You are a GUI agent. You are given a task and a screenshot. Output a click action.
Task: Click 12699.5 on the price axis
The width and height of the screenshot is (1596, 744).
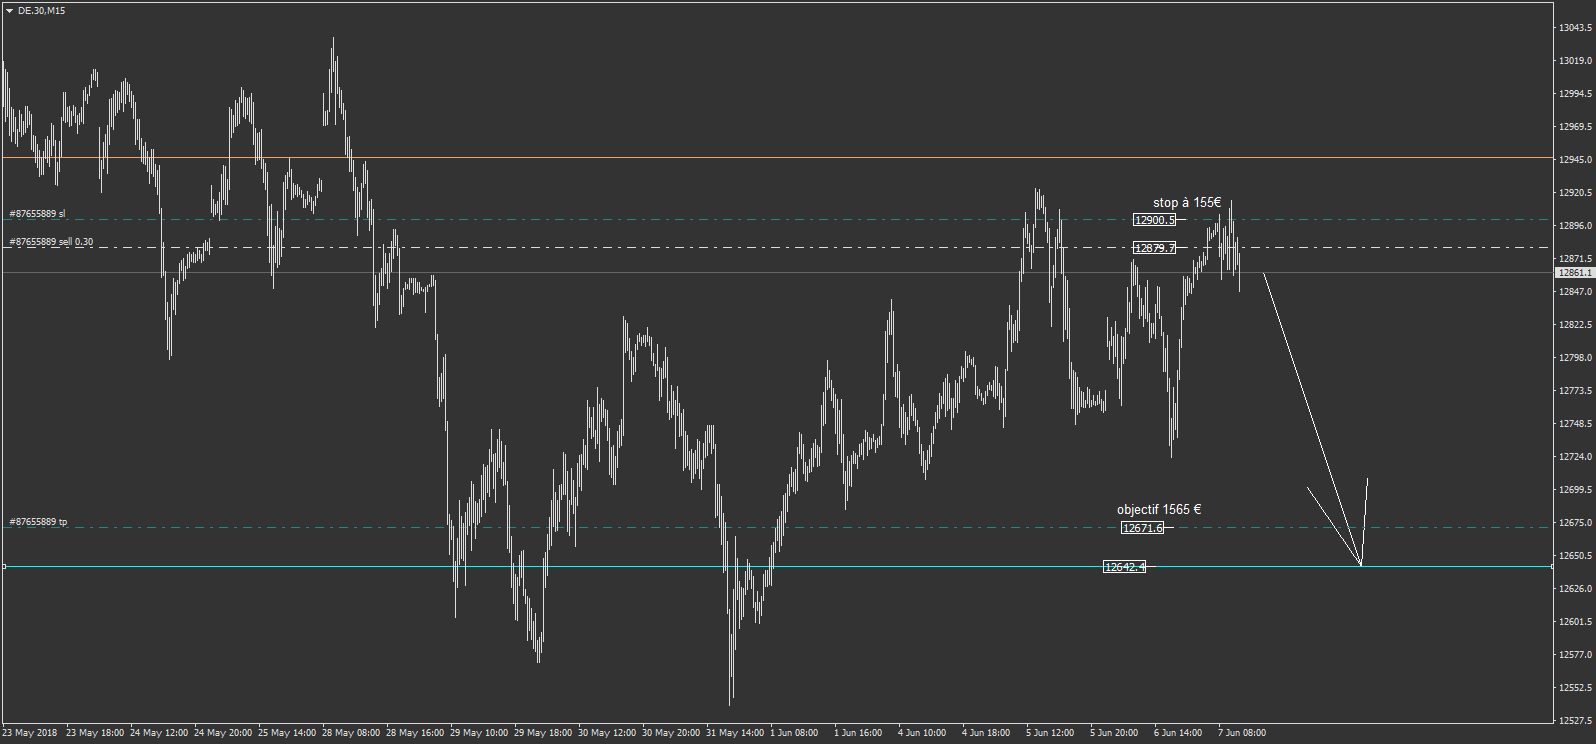1575,490
